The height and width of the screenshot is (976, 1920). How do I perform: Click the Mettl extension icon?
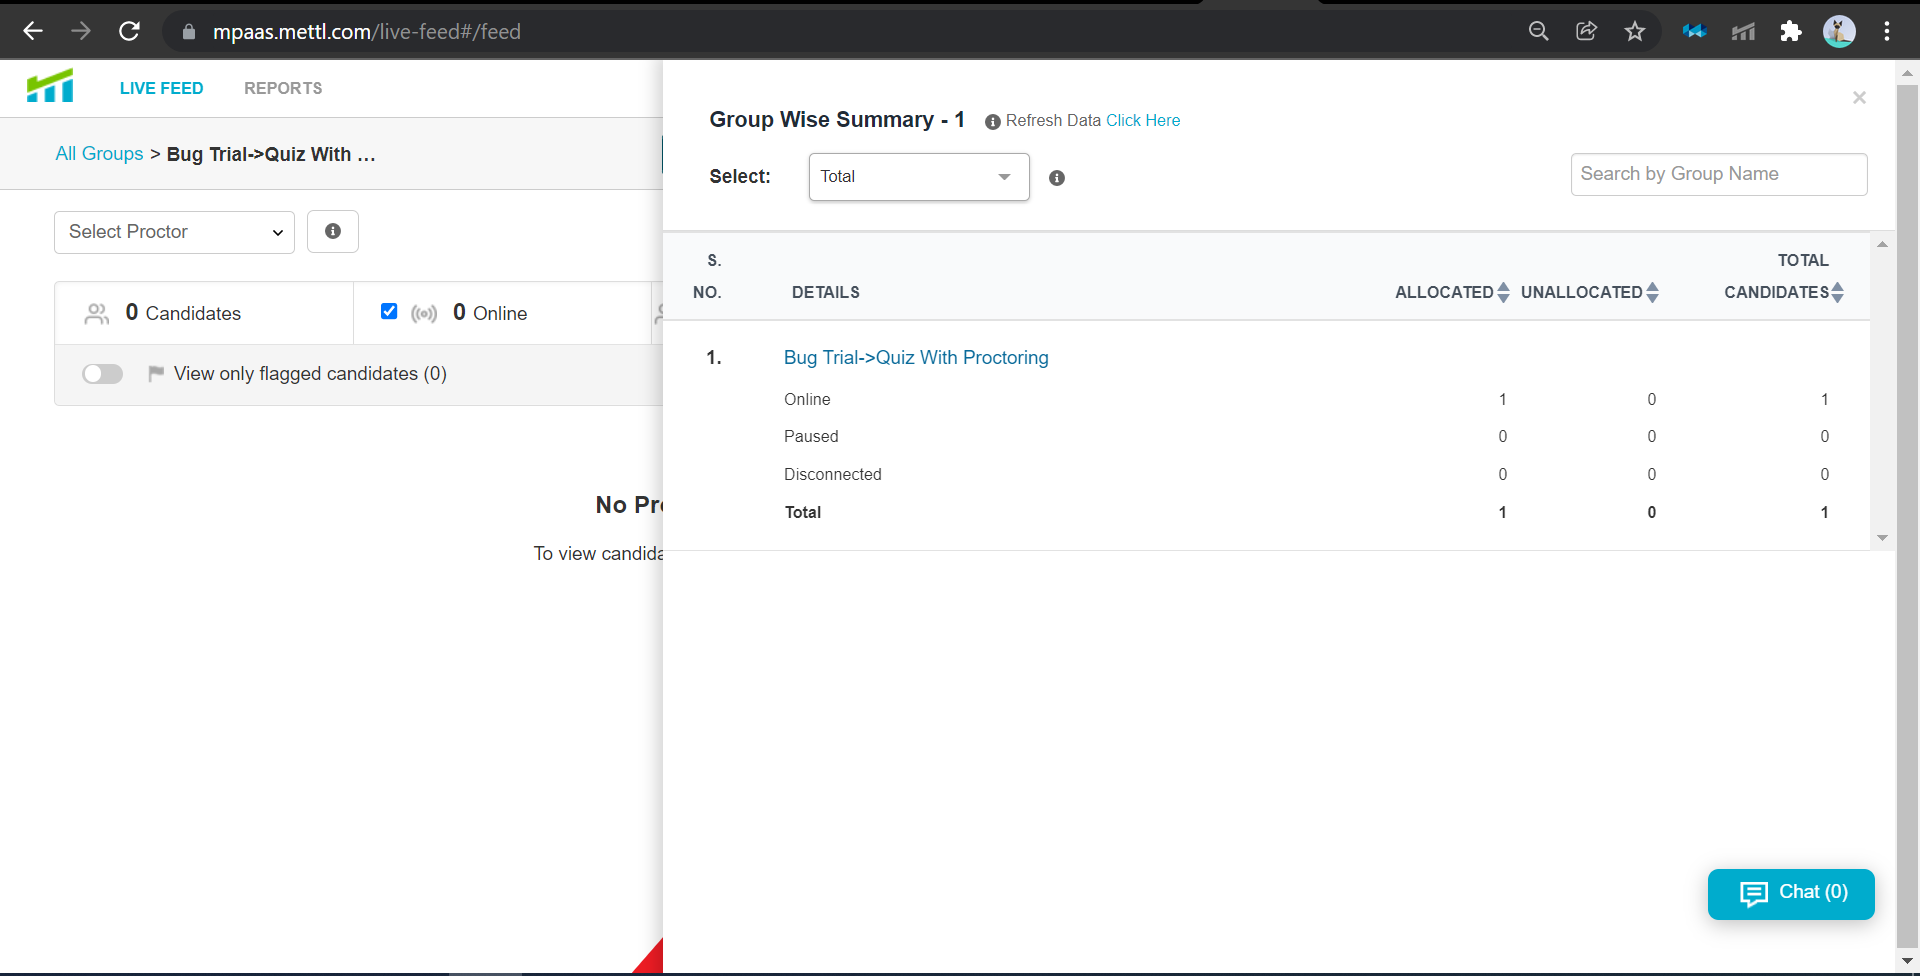click(x=1743, y=31)
